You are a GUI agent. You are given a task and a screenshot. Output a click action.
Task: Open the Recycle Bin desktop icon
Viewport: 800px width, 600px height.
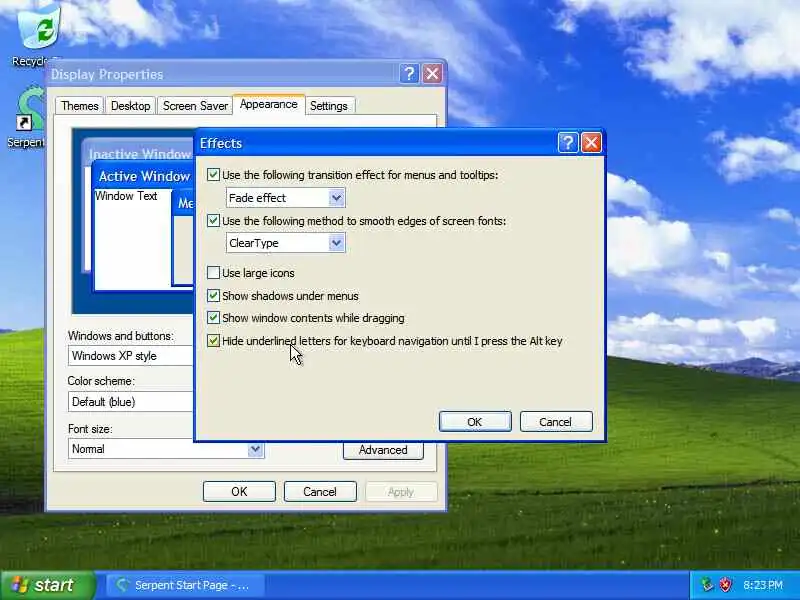(x=37, y=34)
